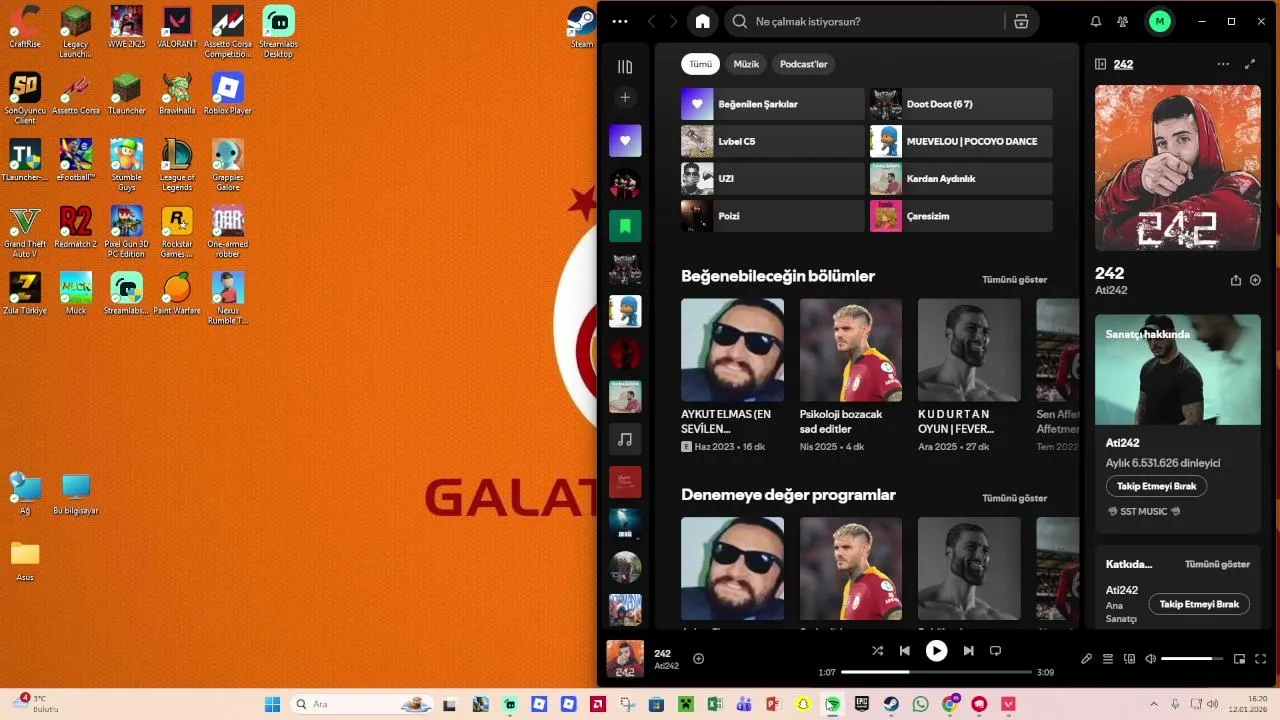This screenshot has width=1280, height=720.
Task: Open 'Psikoloji bozacak sad editler' episode card
Action: (x=851, y=375)
